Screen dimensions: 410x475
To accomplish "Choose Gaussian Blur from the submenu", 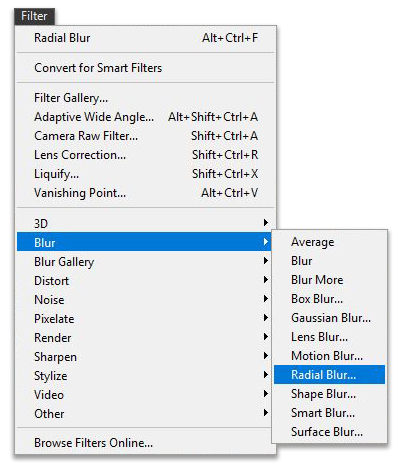I will 329,318.
